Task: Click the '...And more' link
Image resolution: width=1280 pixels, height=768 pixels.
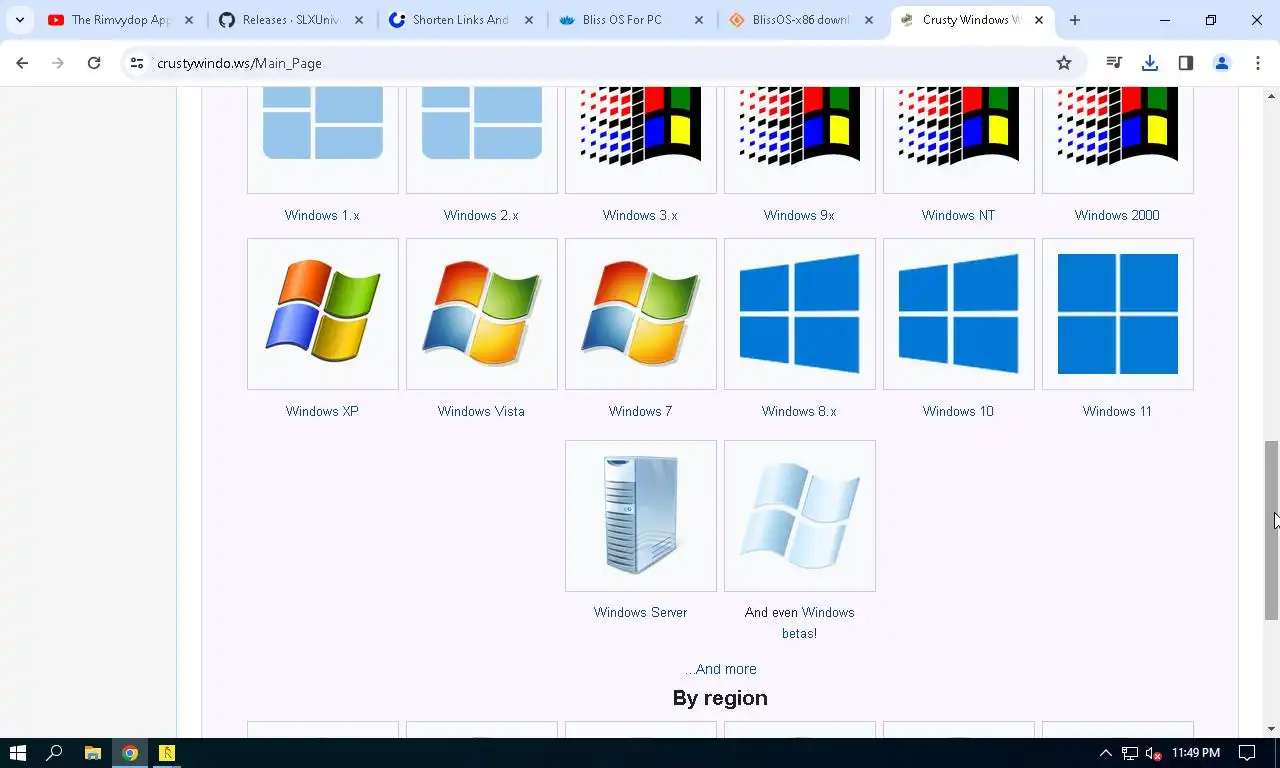Action: (x=720, y=669)
